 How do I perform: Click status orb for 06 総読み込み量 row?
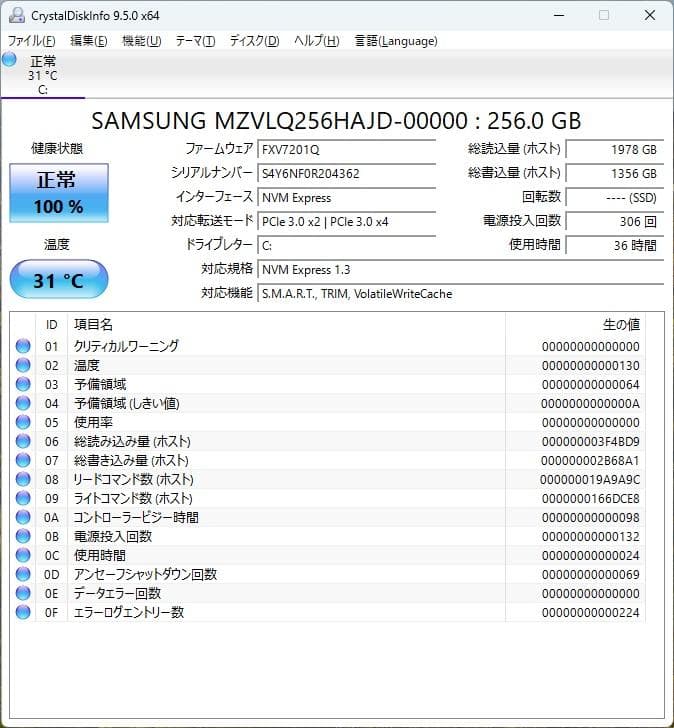click(23, 441)
